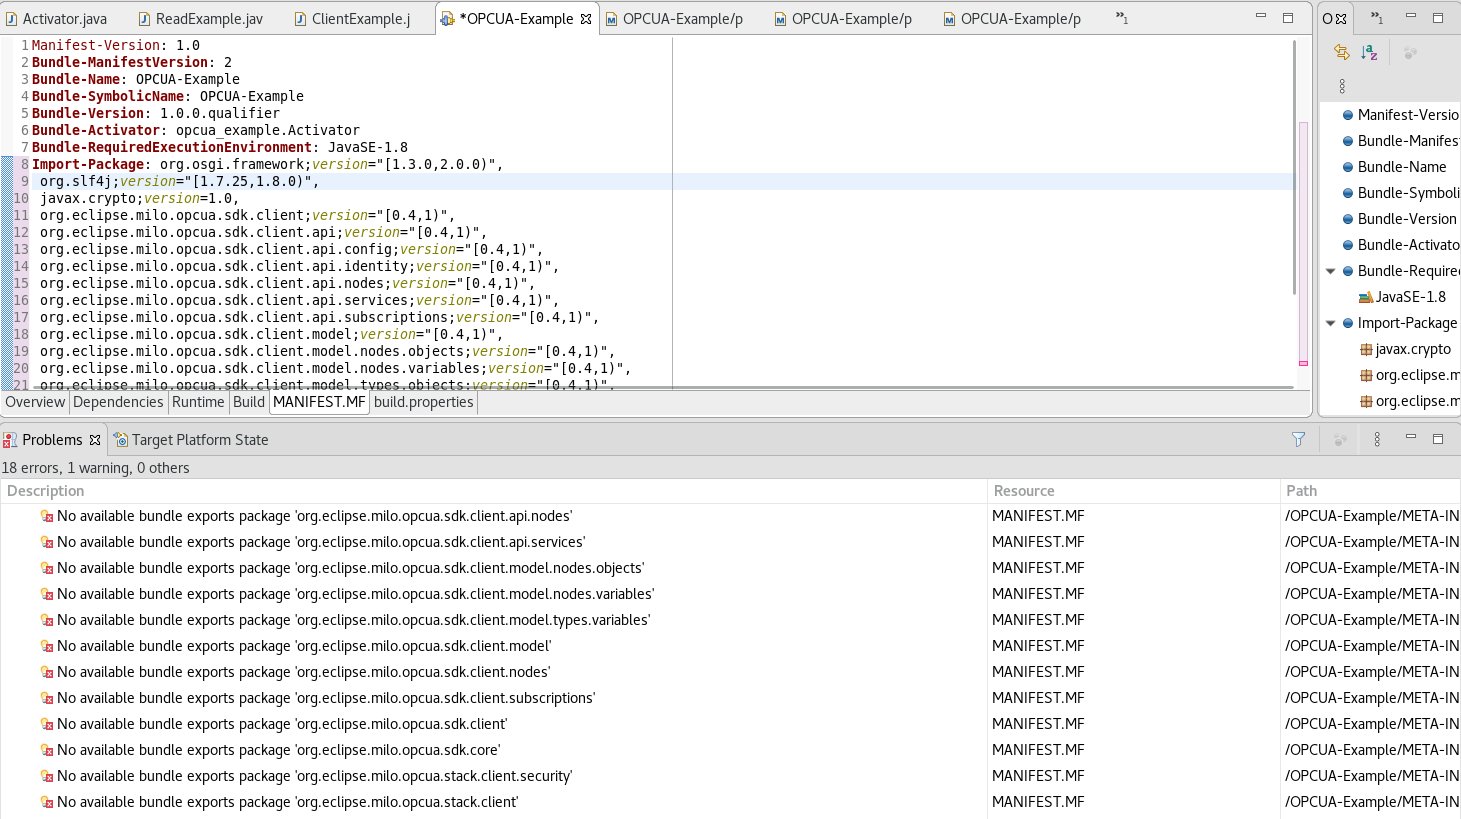
Task: Click the javax.crypto;version=1.0 import line
Action: (139, 198)
